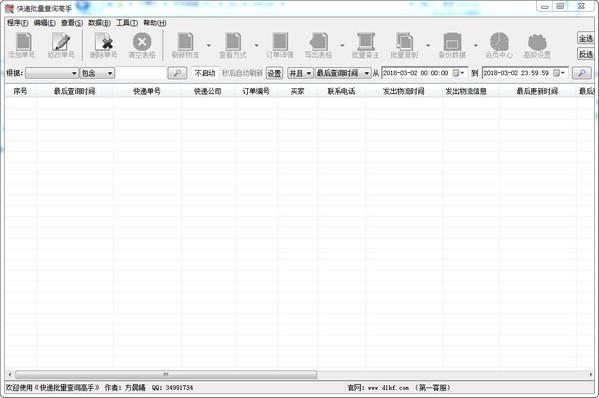Click the 备份数据 backup data icon
This screenshot has width=599, height=398.
(452, 46)
